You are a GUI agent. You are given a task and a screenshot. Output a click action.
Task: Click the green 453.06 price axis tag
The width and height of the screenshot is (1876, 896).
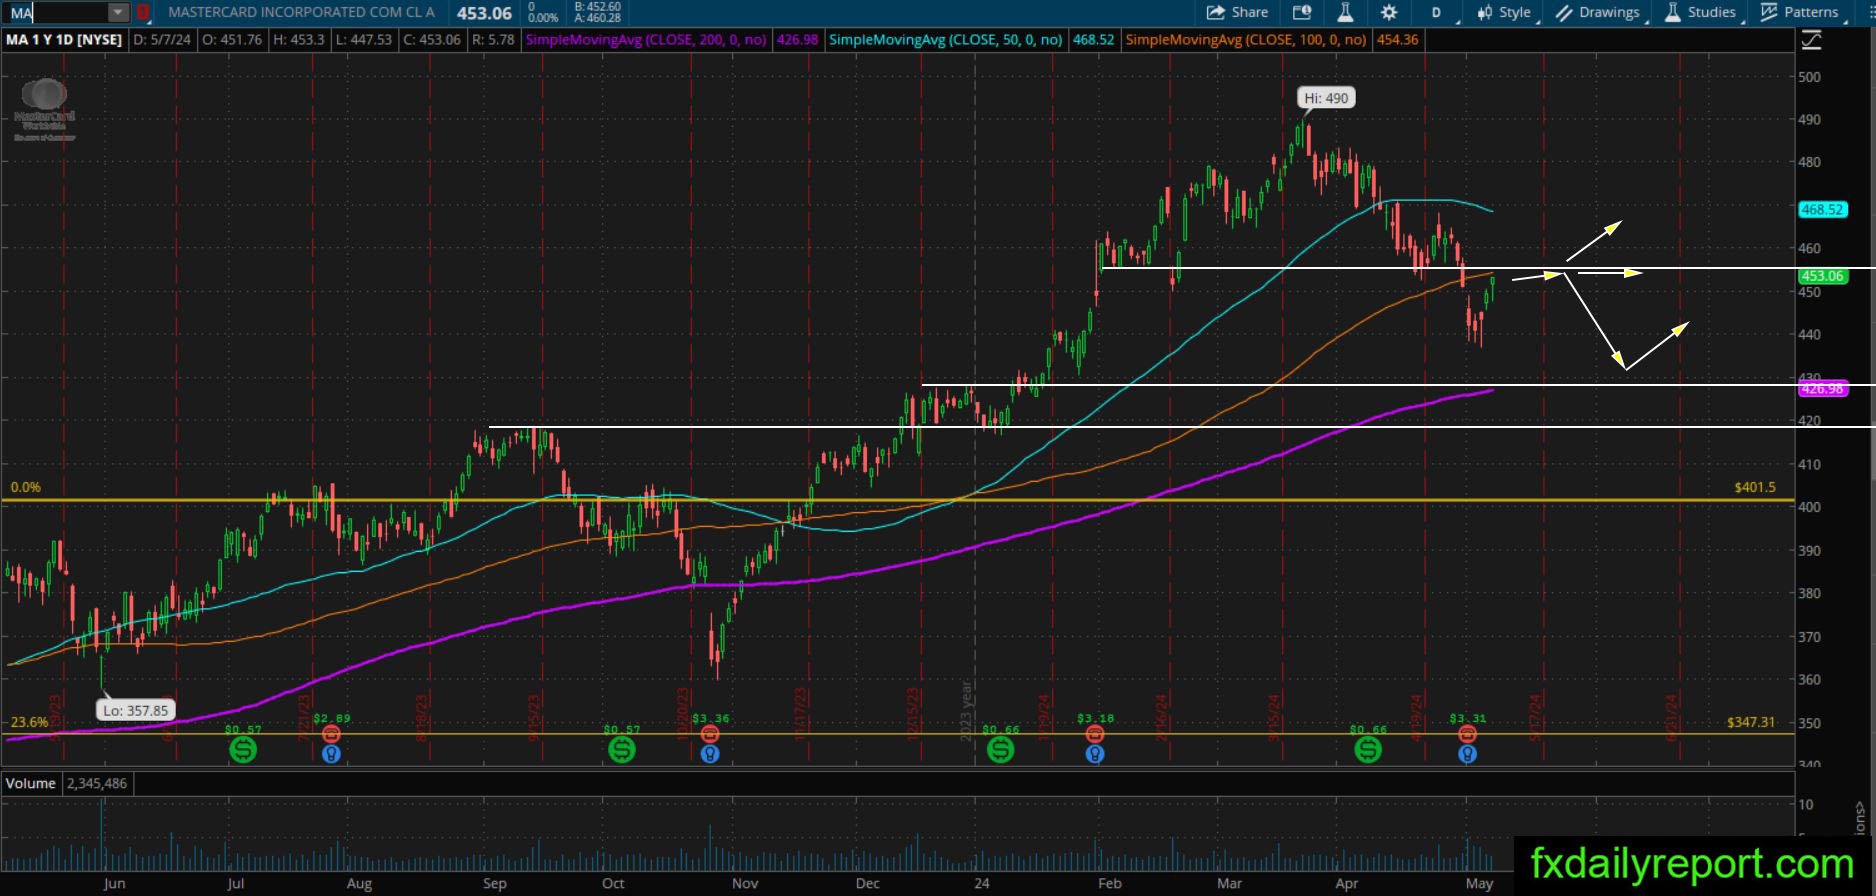(1821, 276)
